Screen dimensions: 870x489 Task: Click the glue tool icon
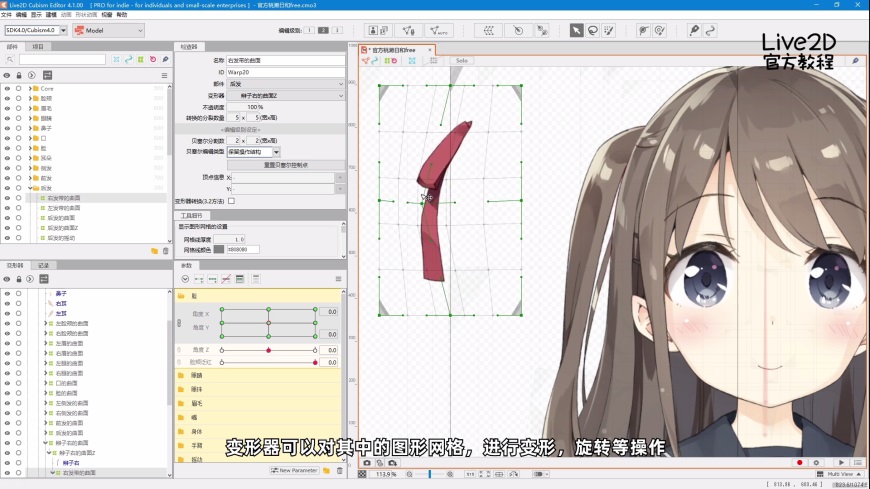point(643,31)
